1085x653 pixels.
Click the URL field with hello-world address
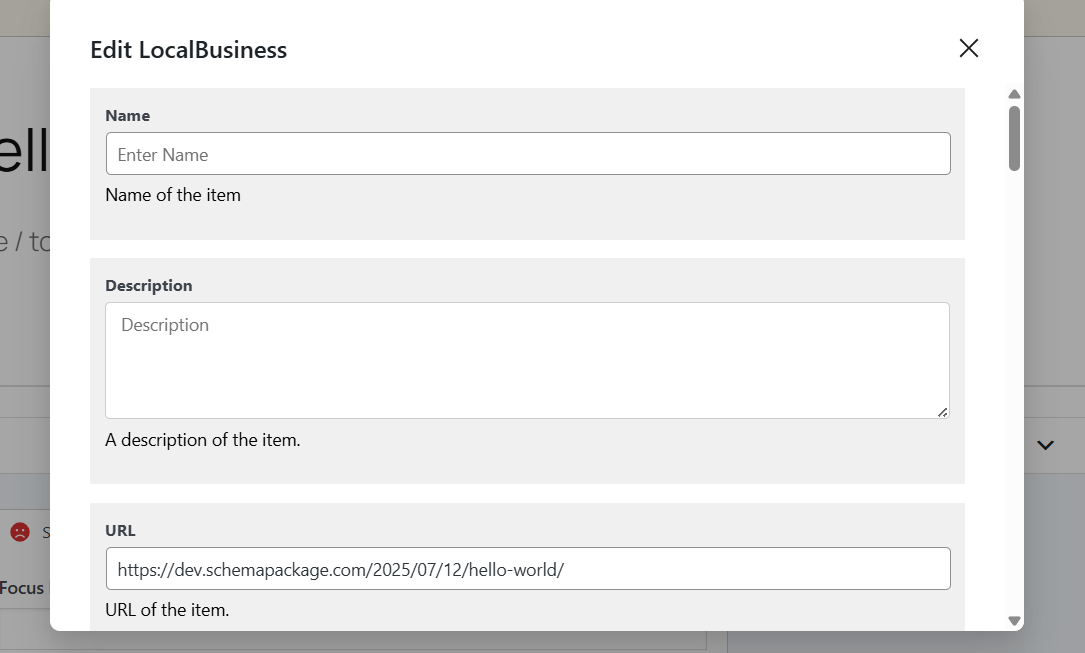click(528, 569)
